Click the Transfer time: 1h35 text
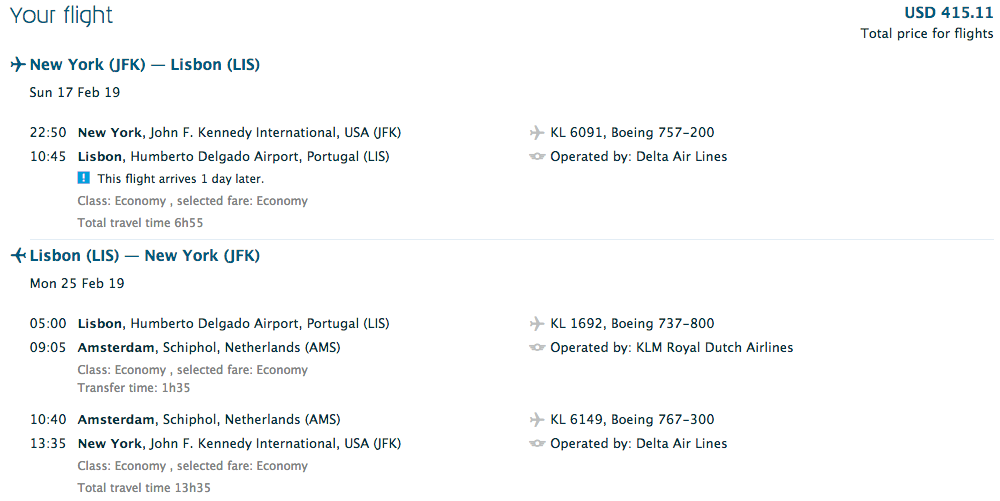 pyautogui.click(x=133, y=388)
